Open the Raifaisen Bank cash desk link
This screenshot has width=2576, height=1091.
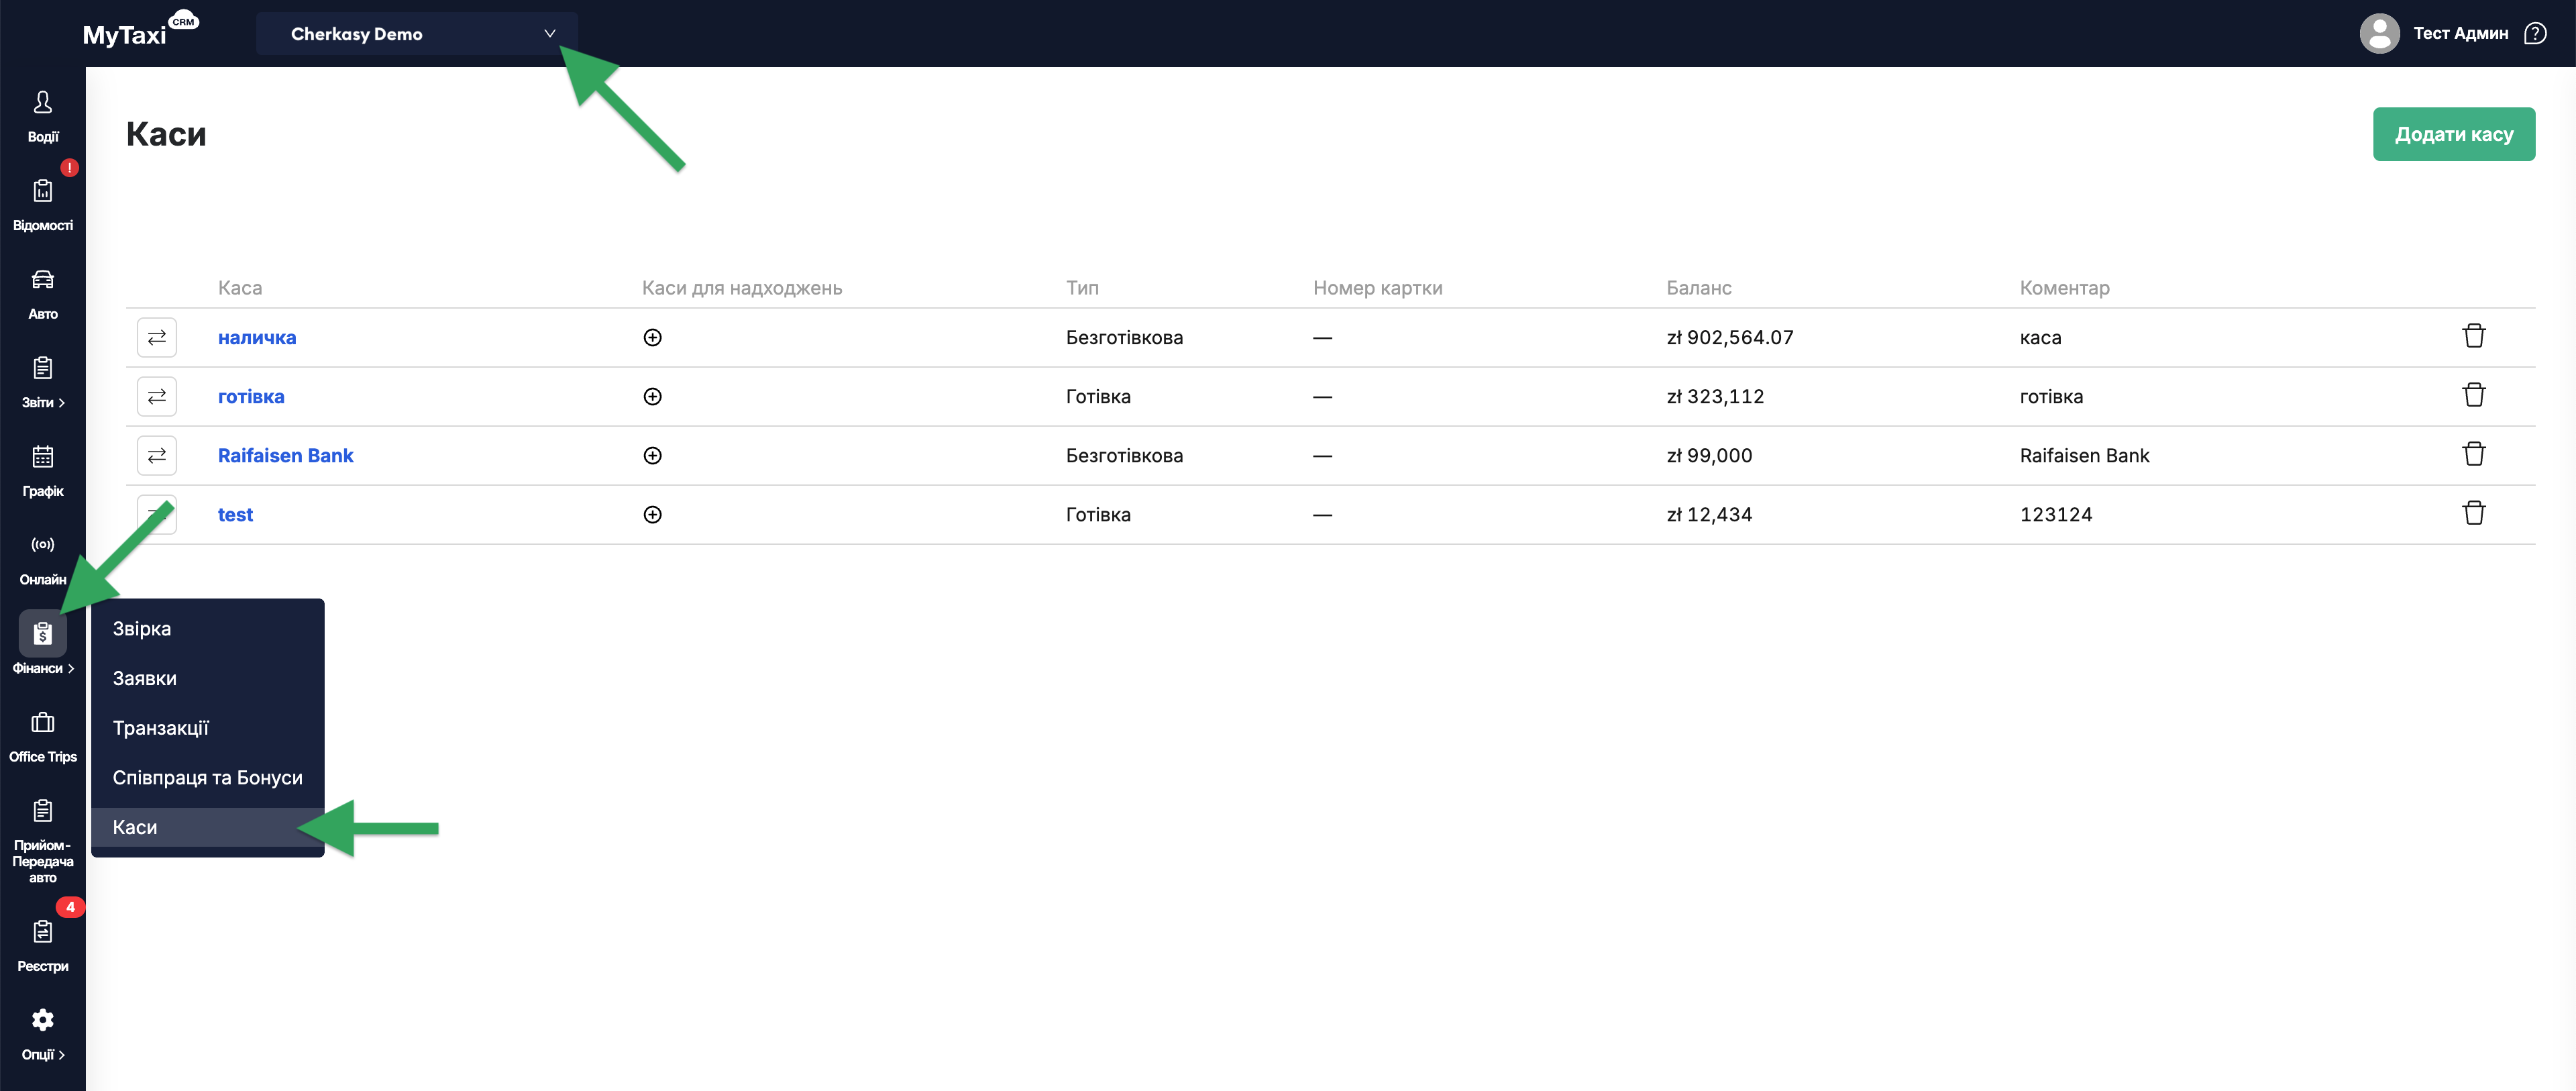click(285, 455)
